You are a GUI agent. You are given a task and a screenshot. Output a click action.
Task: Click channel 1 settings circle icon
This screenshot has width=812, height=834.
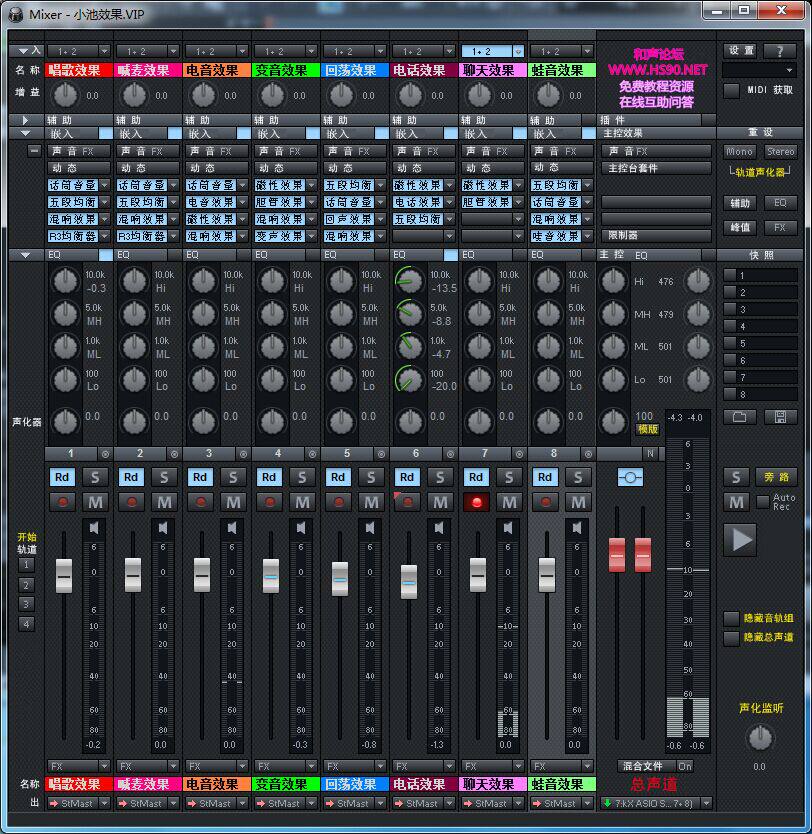point(105,454)
